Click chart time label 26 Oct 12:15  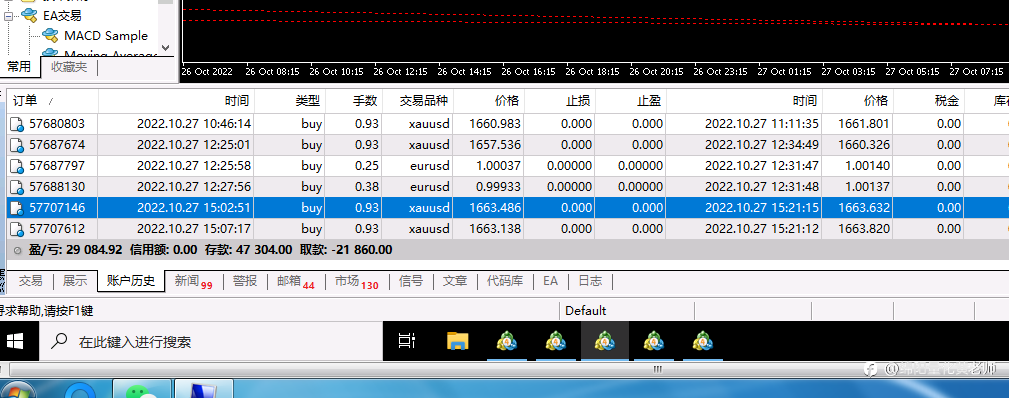click(x=400, y=71)
